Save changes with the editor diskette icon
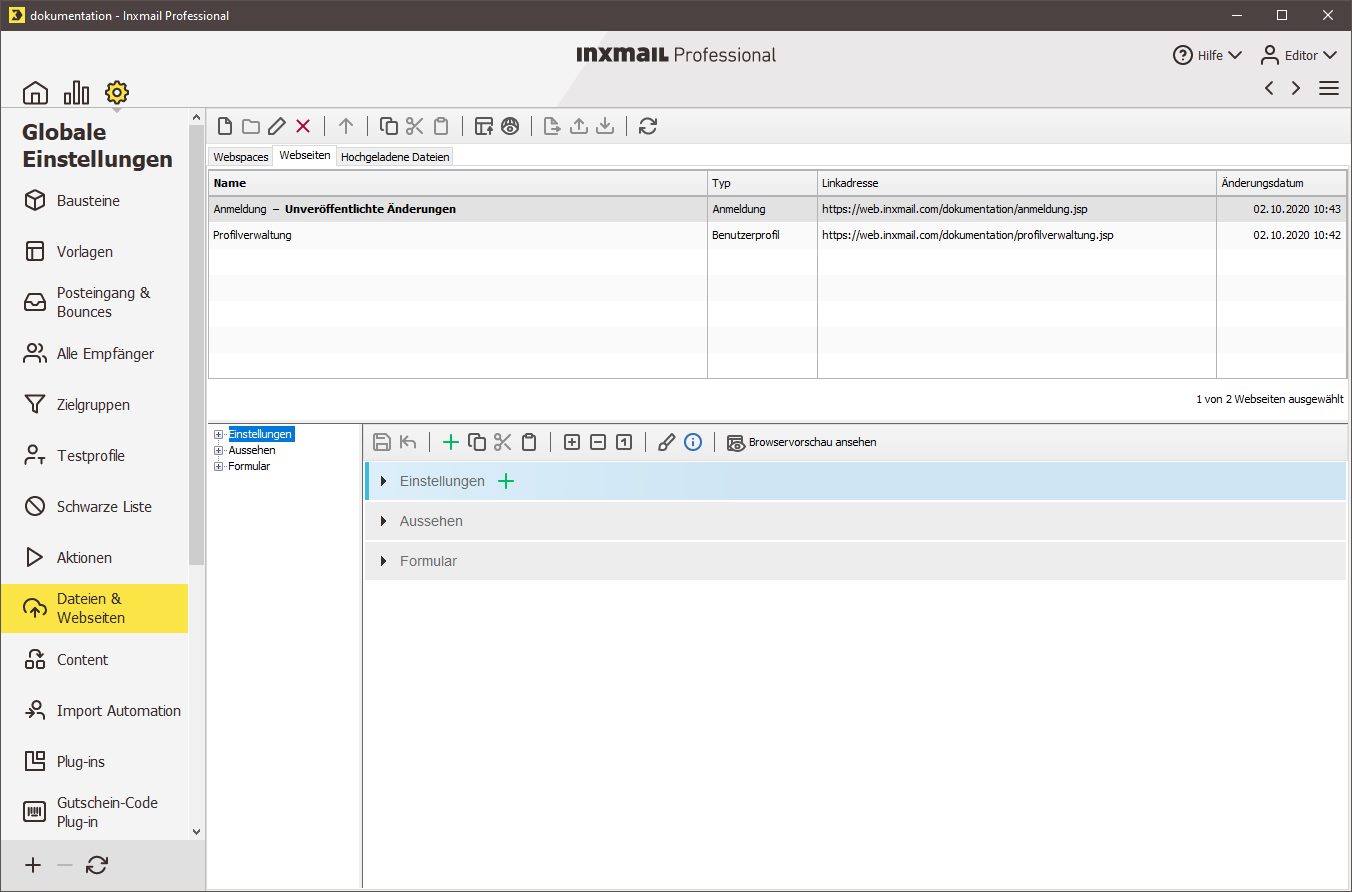 click(382, 442)
